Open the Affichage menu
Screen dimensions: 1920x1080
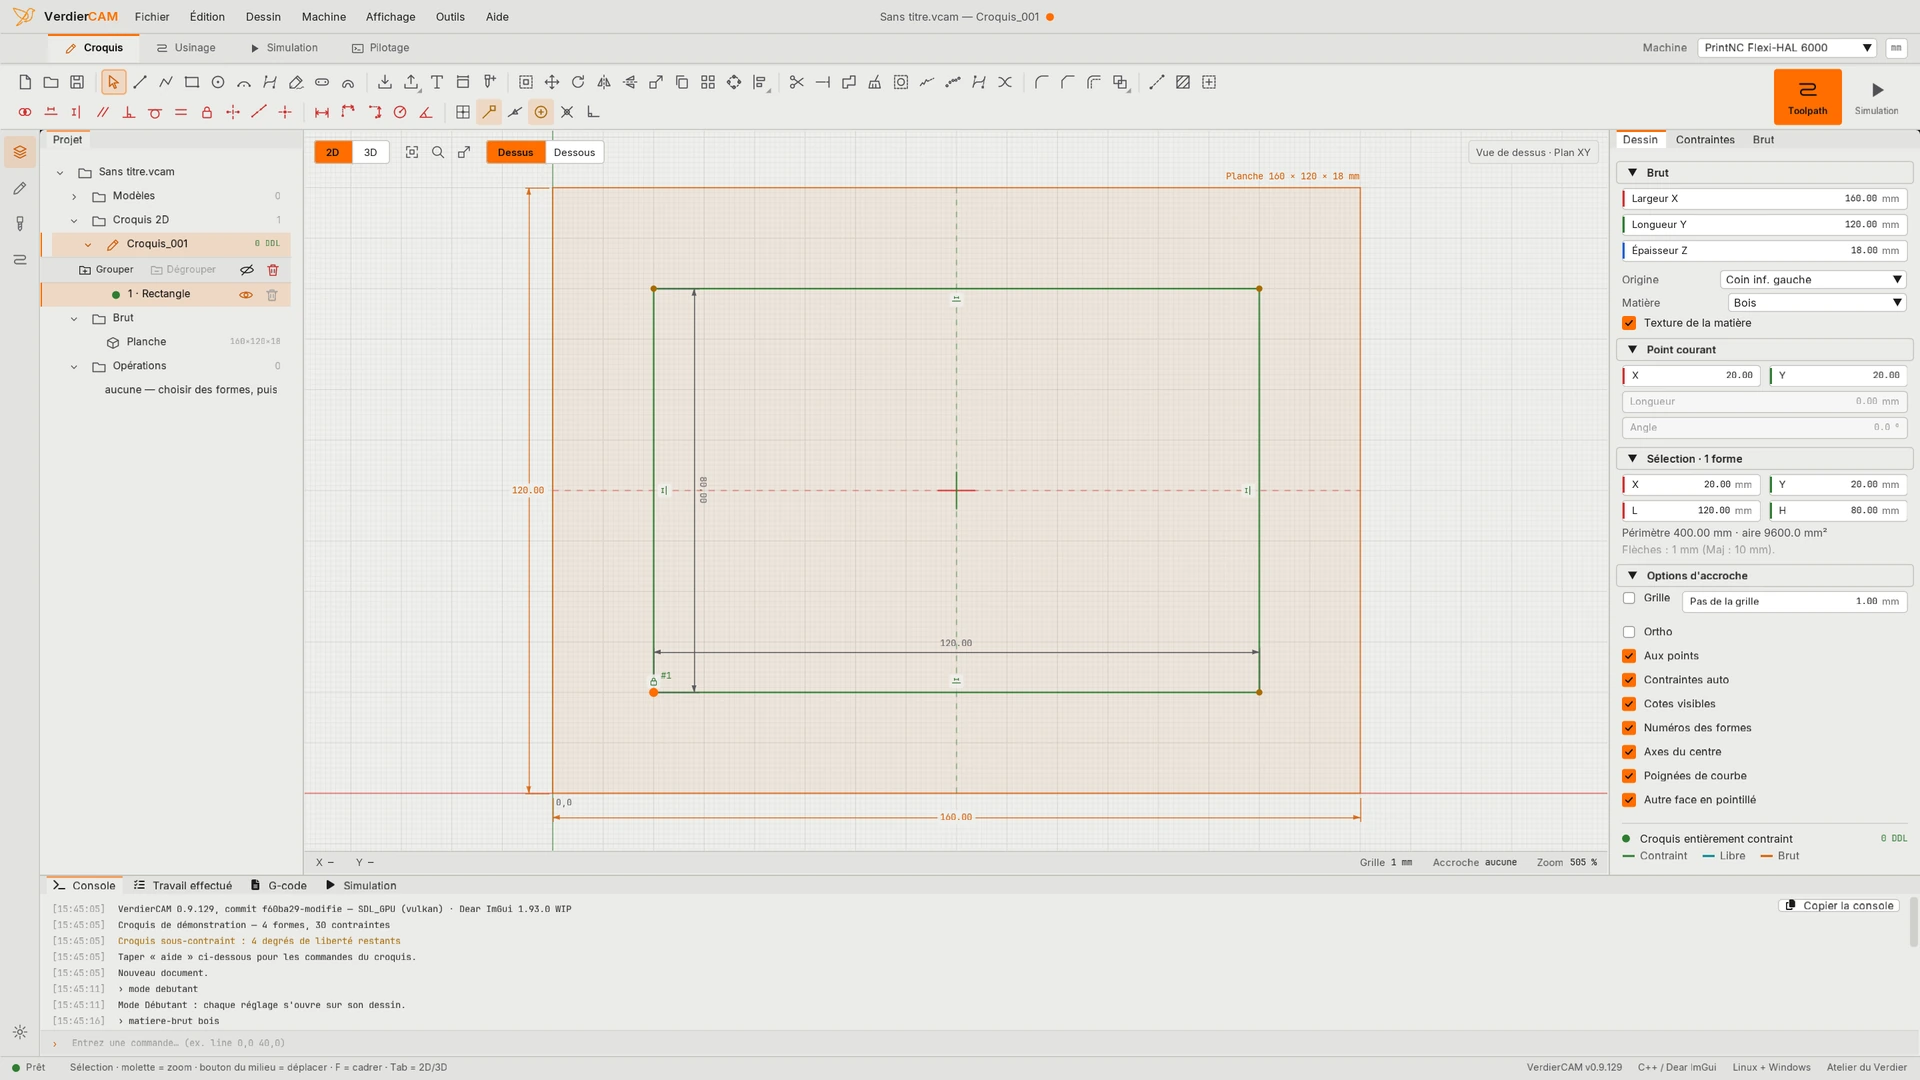pos(390,17)
